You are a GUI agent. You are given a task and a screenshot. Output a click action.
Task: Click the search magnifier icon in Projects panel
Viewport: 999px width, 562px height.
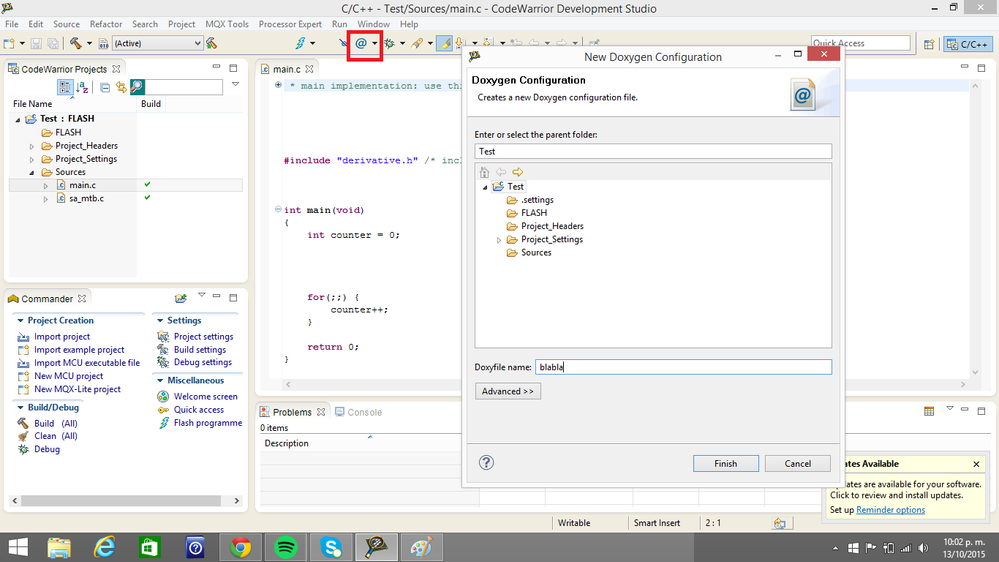coord(137,87)
